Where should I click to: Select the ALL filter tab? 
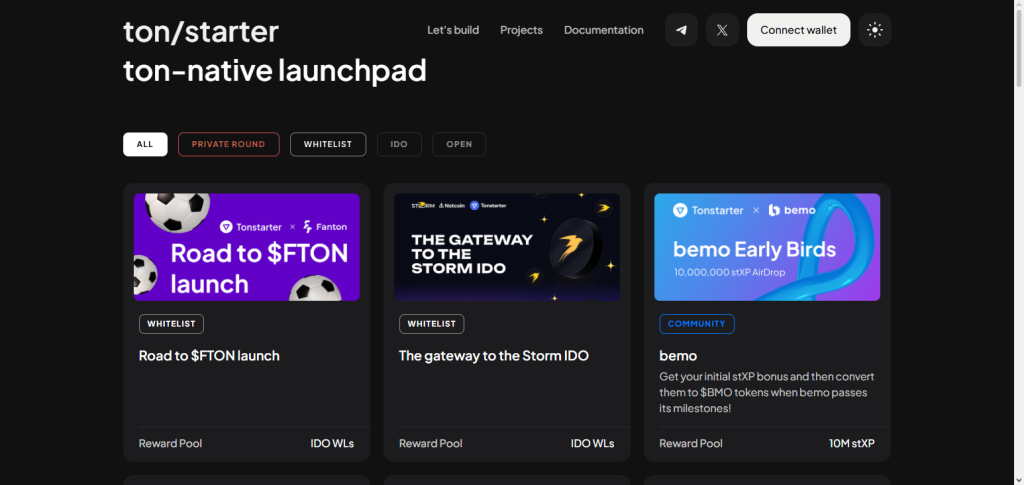(x=145, y=144)
